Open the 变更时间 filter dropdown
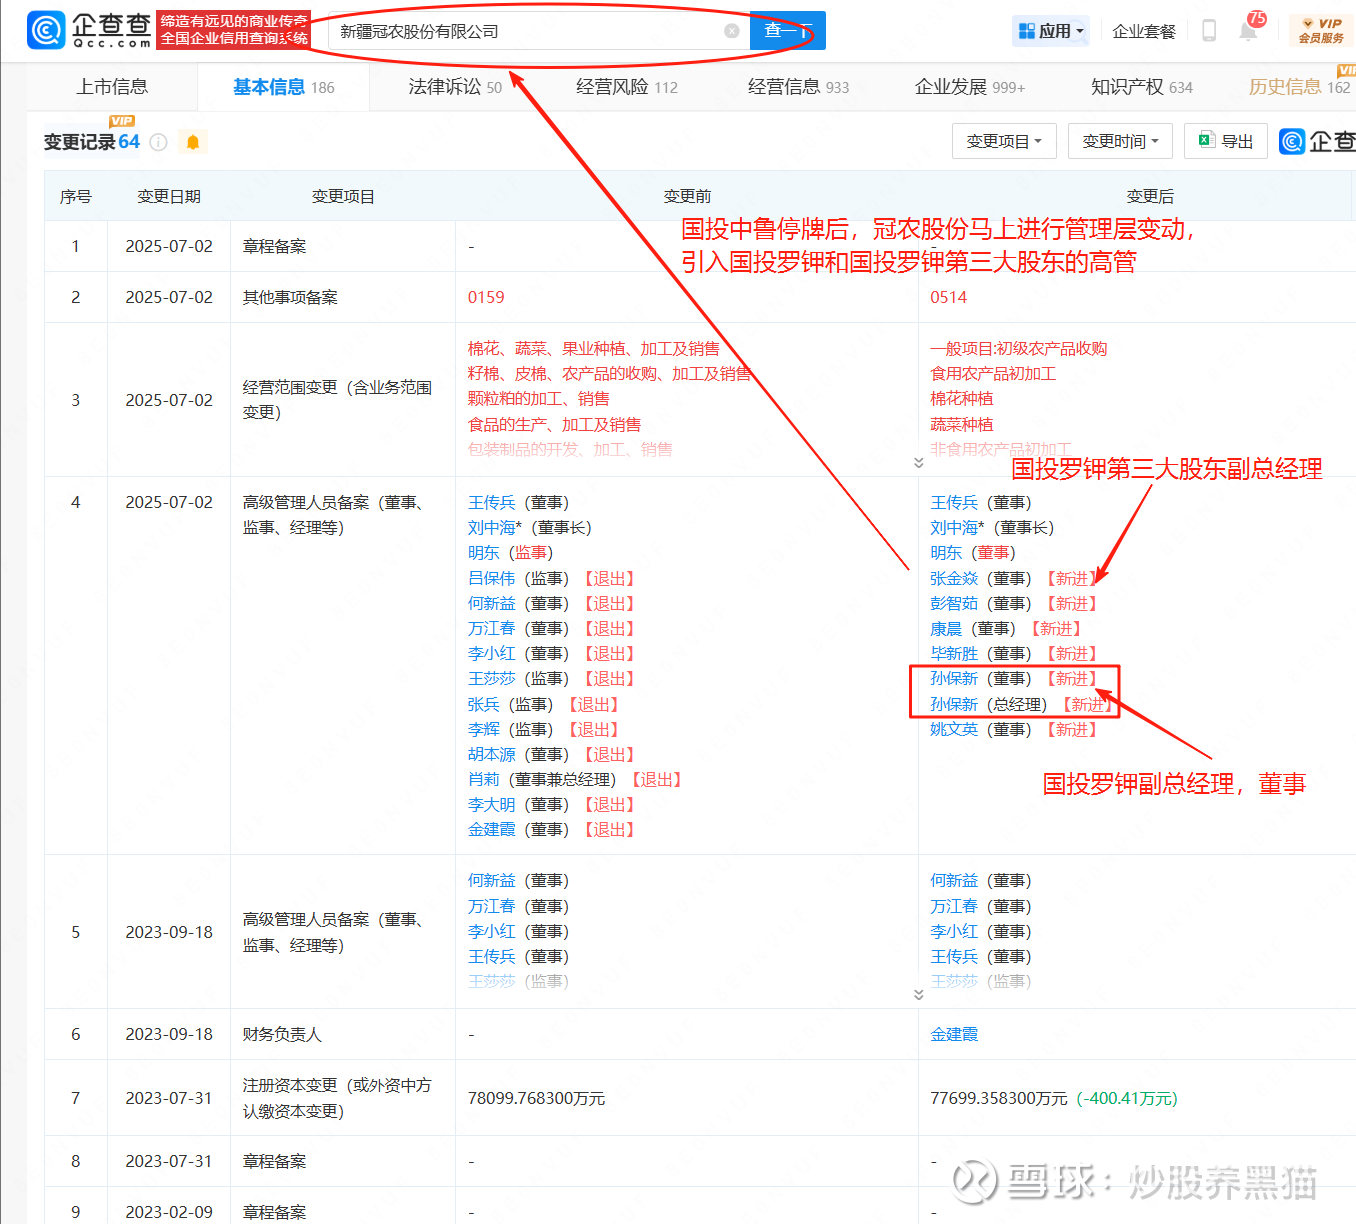Screen dimensions: 1356x1224 coord(1120,141)
